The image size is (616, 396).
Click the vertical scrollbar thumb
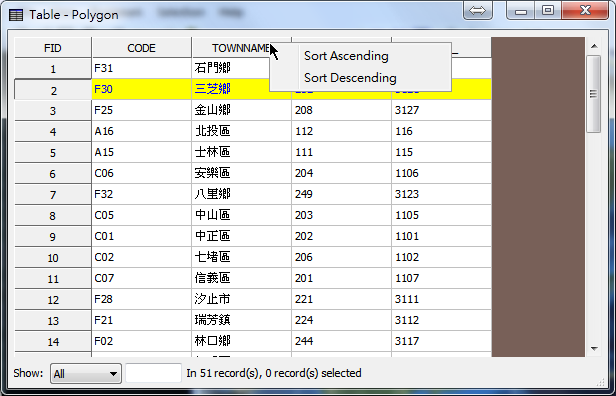click(x=594, y=94)
